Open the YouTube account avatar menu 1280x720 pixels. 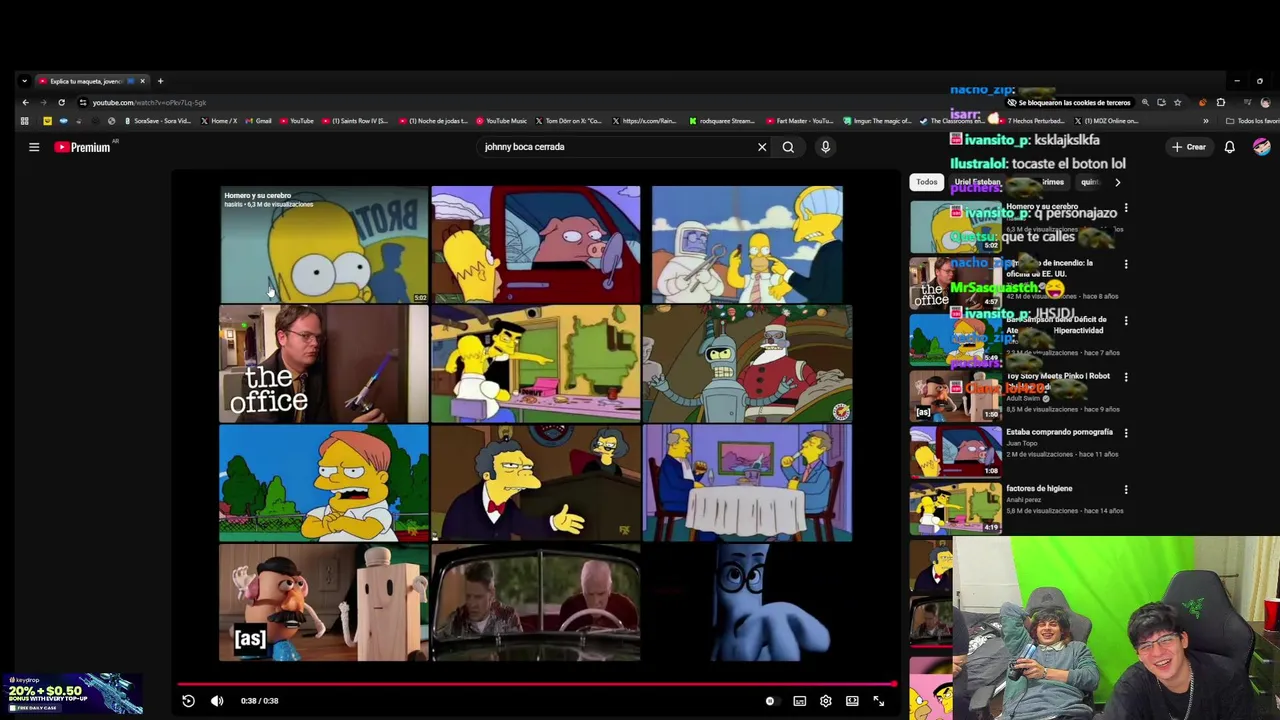[x=1262, y=147]
